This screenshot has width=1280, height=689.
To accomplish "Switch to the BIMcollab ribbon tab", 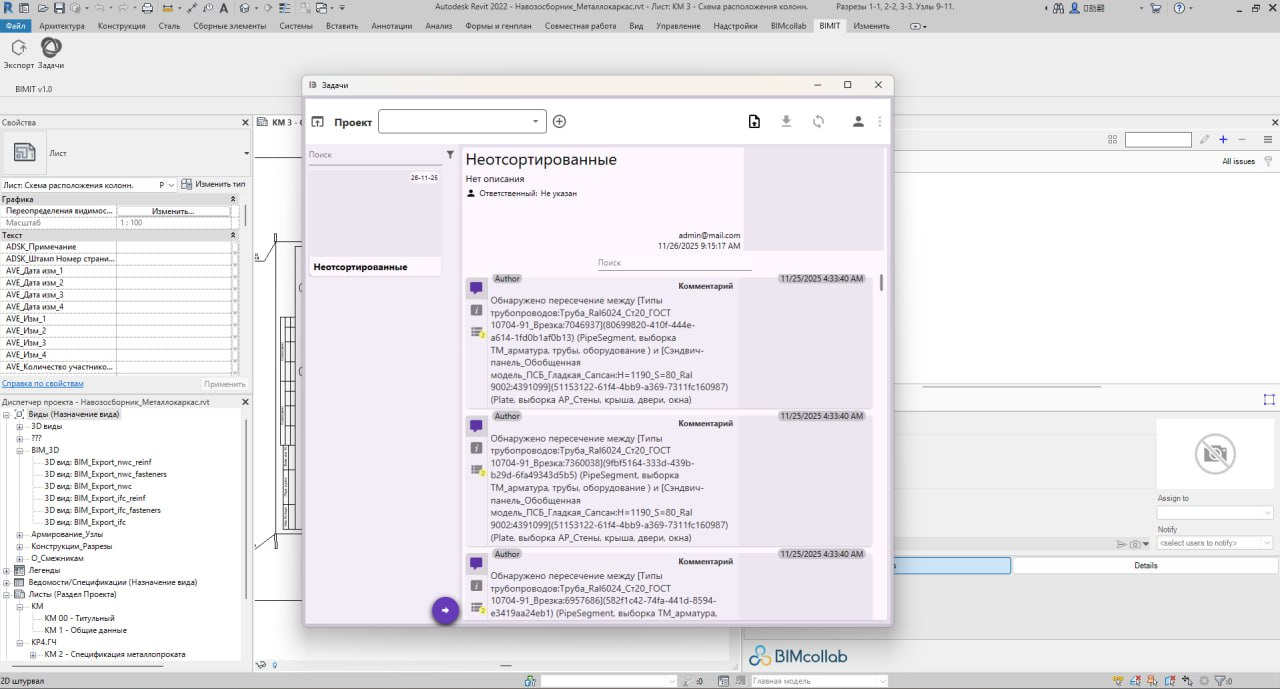I will 787,26.
